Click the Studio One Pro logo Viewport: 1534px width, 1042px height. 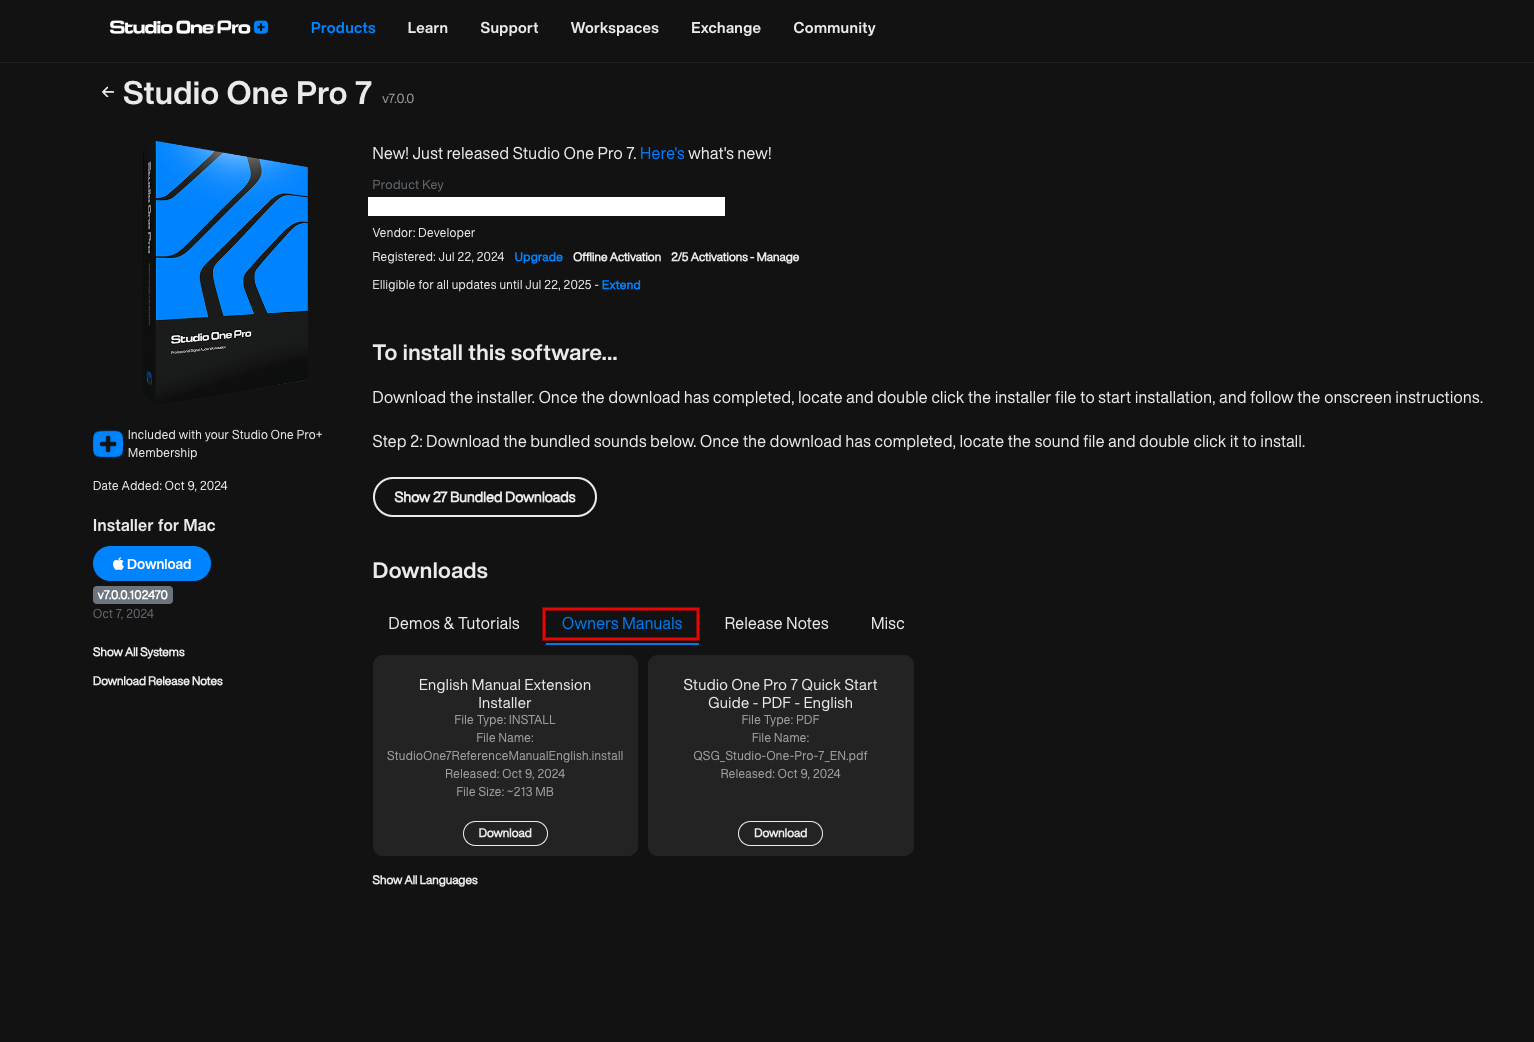click(x=188, y=27)
